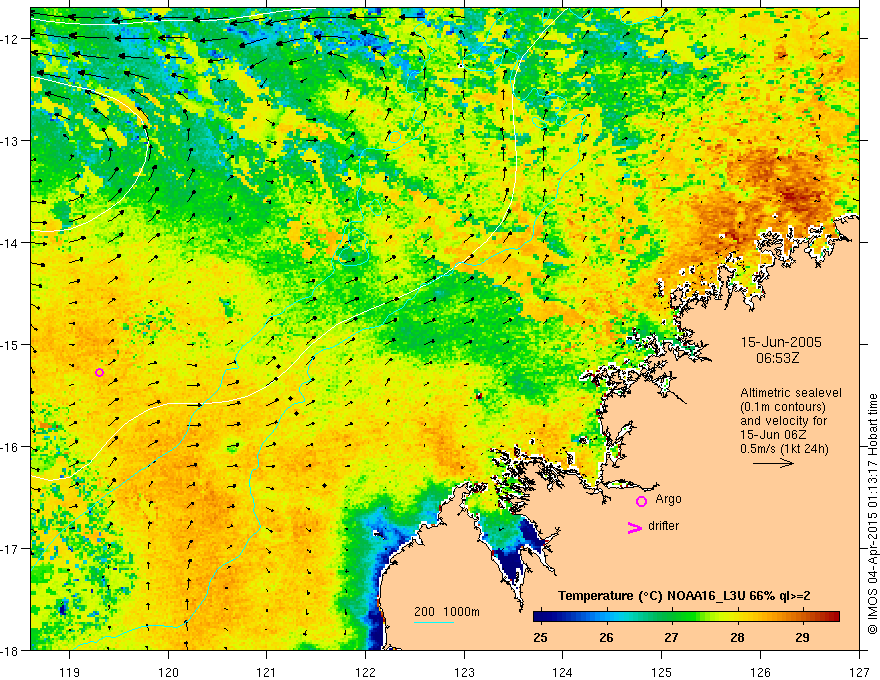Click the cyan depth contour legend line
Image resolution: width=880 pixels, height=680 pixels.
[434, 622]
